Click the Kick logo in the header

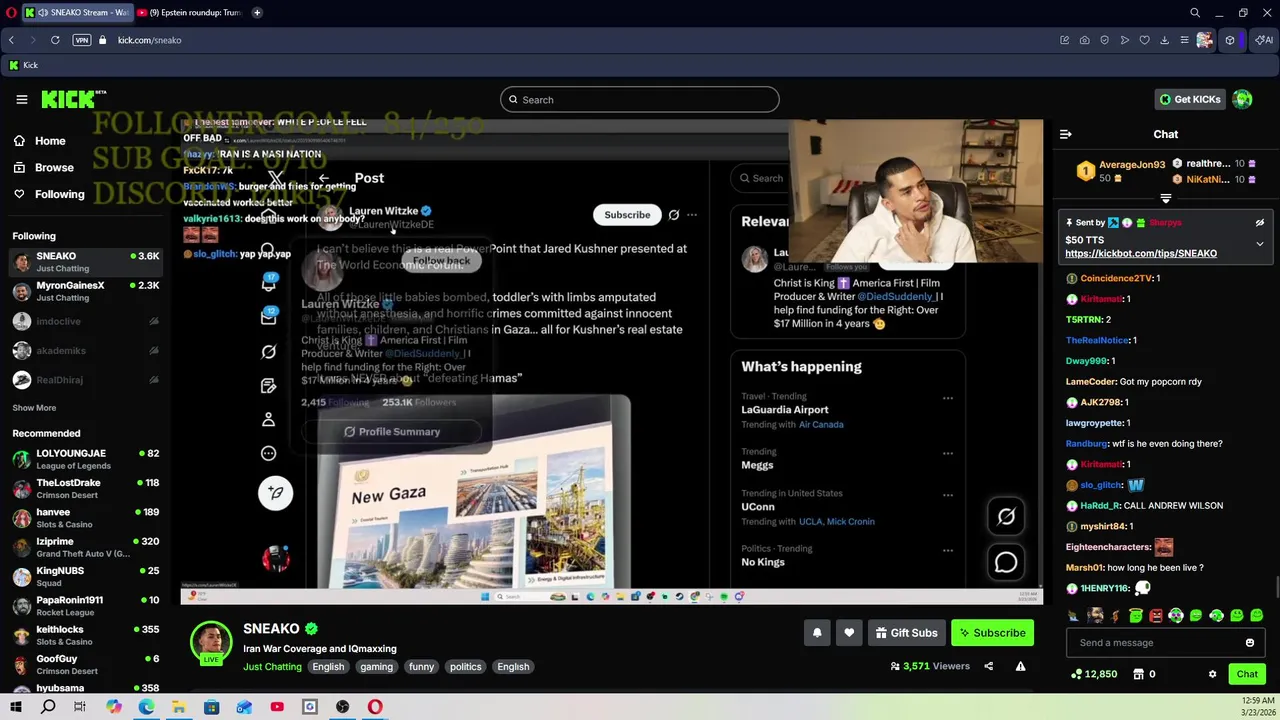73,99
